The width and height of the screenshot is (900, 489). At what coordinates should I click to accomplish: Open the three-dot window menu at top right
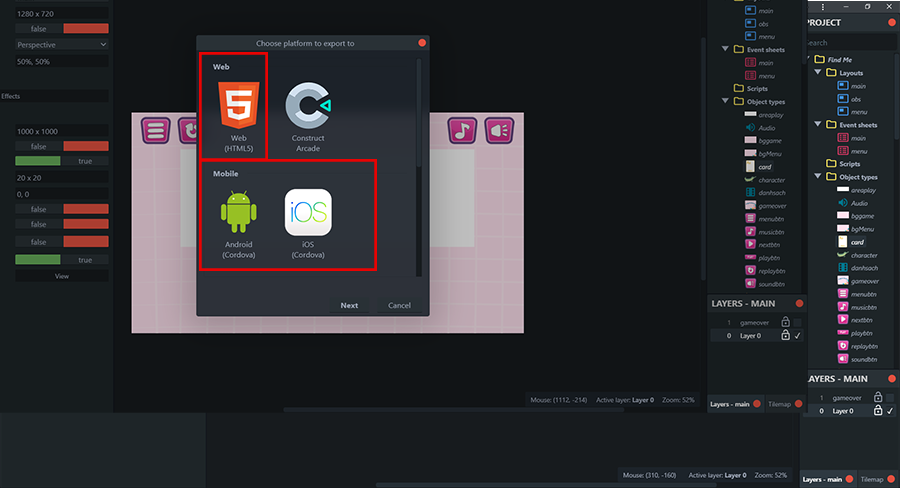(x=823, y=7)
